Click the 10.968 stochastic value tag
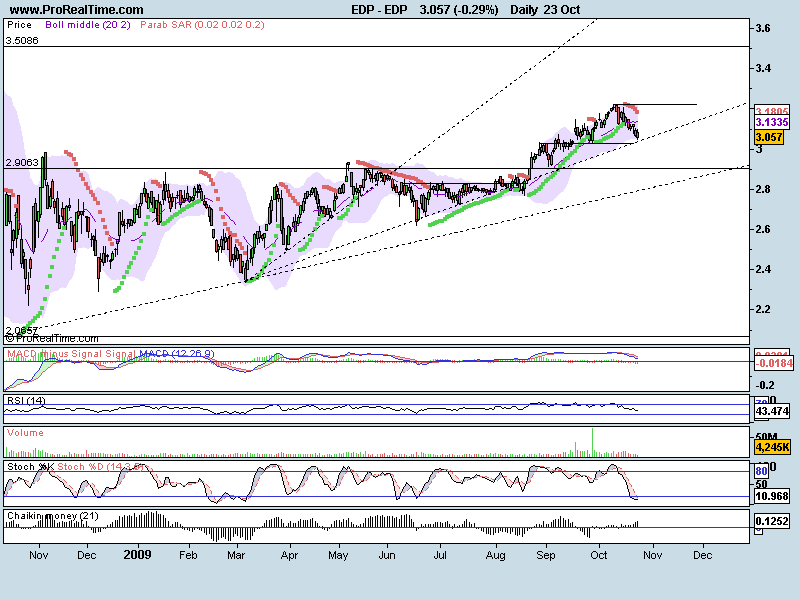Viewport: 800px width, 600px height. click(771, 496)
